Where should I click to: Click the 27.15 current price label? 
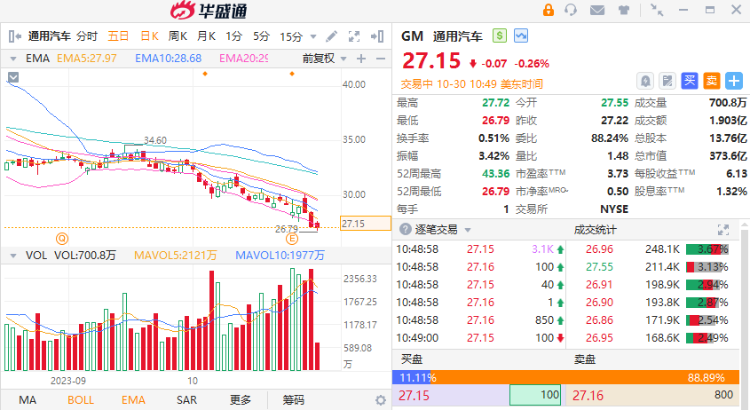365,223
